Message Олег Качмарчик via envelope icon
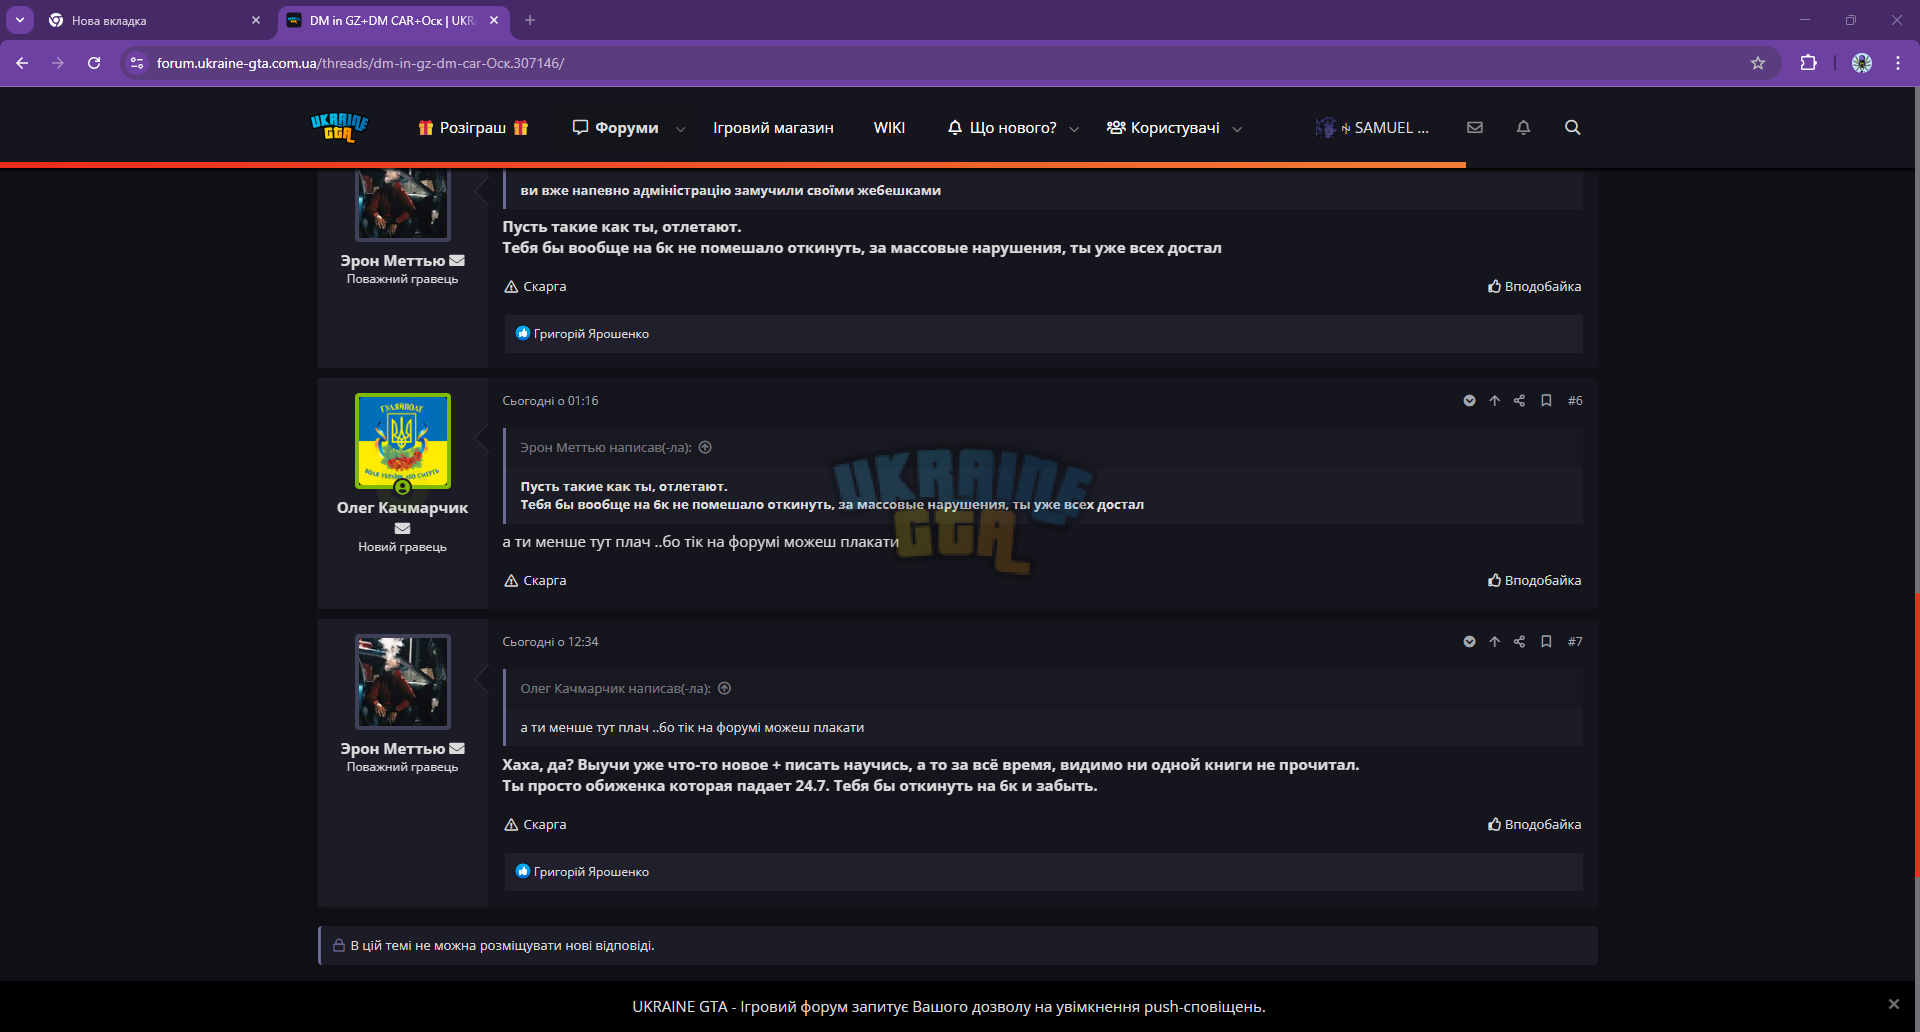The height and width of the screenshot is (1032, 1920). (x=403, y=528)
